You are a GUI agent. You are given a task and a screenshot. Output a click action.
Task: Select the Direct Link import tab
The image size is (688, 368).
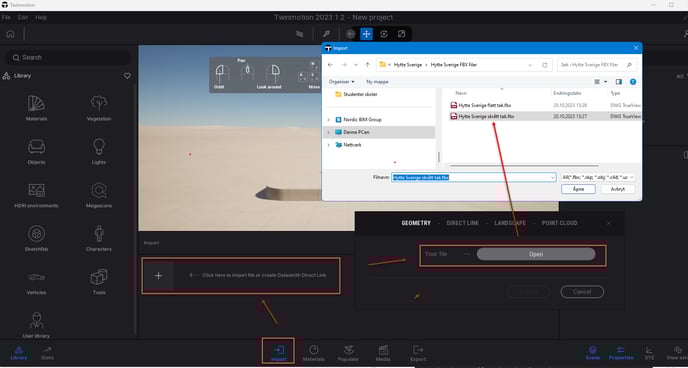pyautogui.click(x=462, y=223)
